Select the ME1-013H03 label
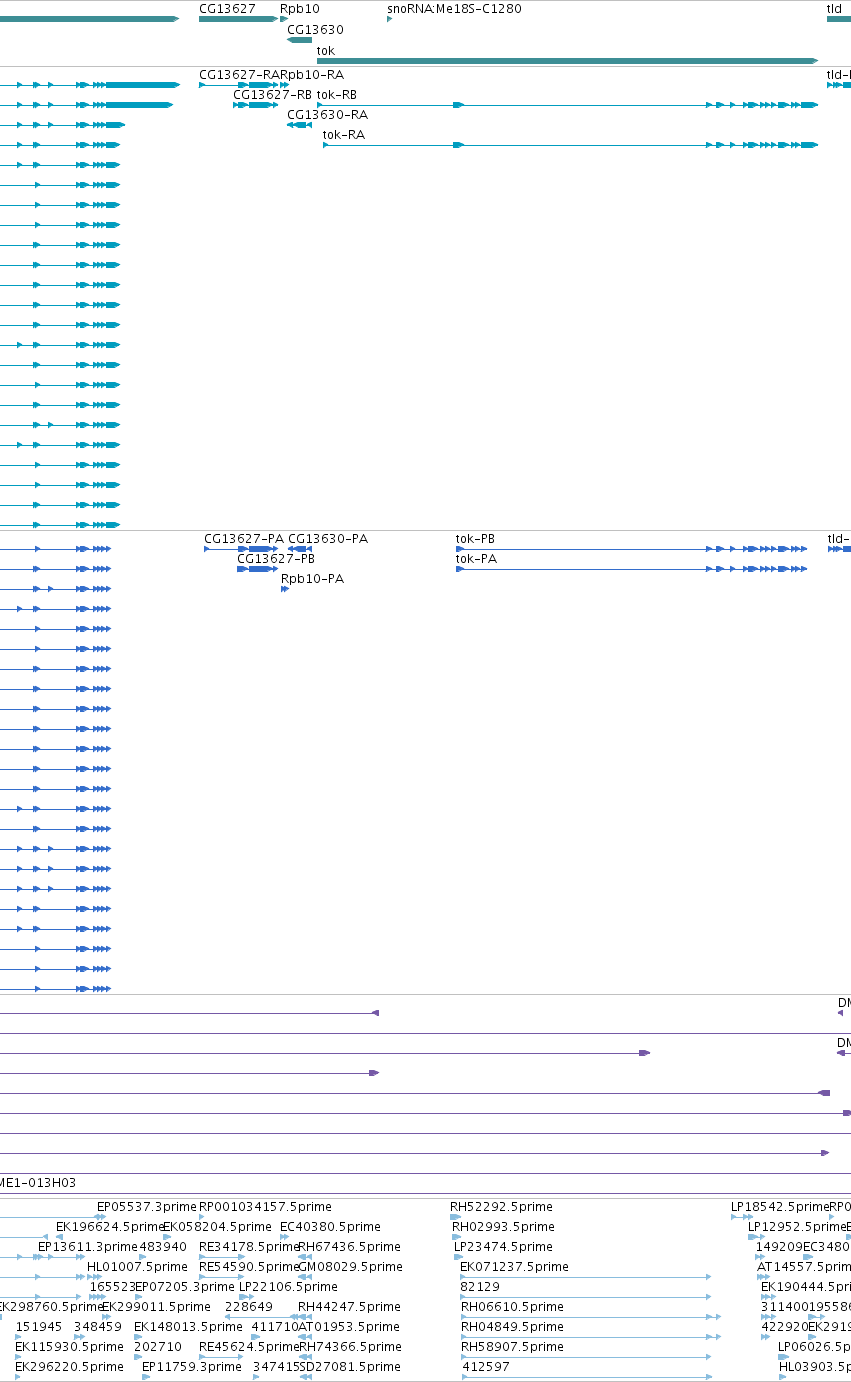Screen dimensions: 851x1382 coord(38,1182)
